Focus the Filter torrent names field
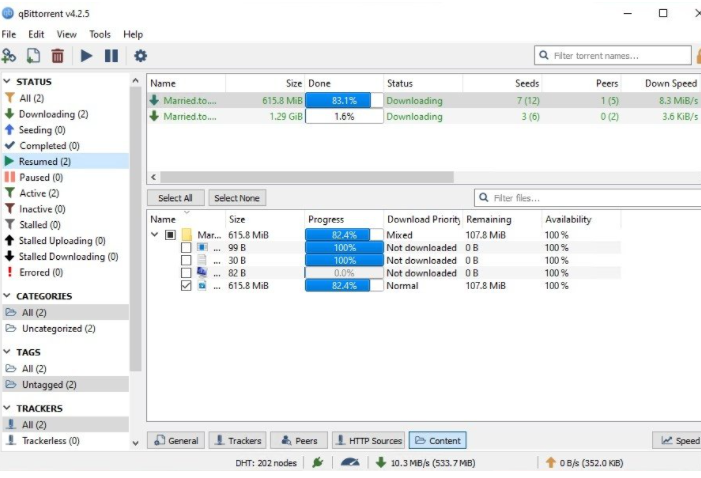Viewport: 701px width, 478px height. (x=613, y=55)
